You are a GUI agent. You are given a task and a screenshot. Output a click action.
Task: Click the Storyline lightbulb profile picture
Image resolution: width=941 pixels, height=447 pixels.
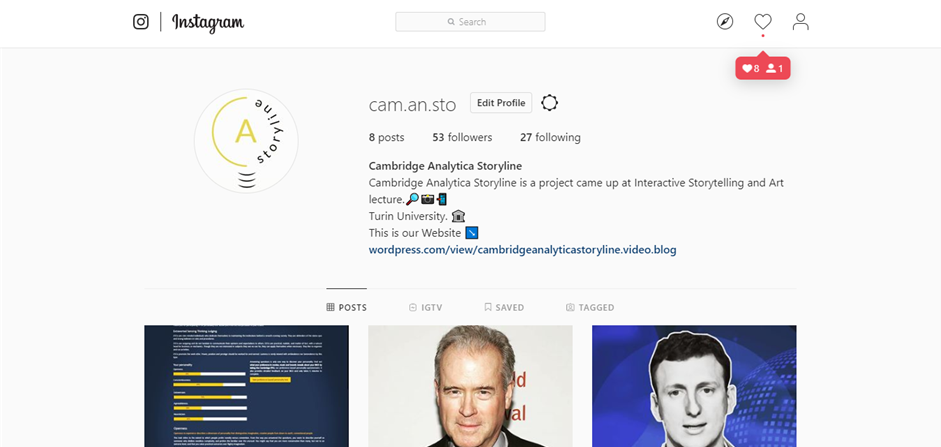(246, 141)
